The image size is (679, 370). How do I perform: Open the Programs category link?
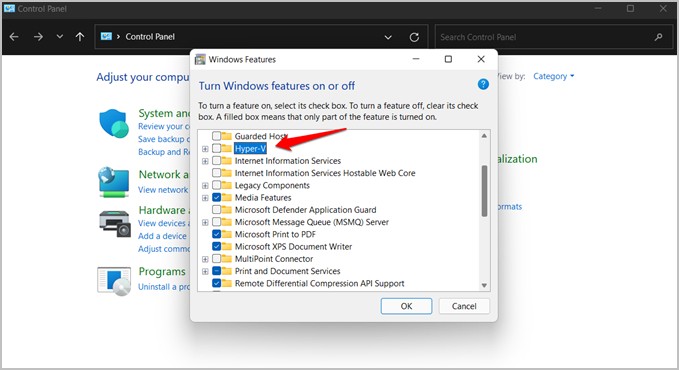click(x=162, y=272)
